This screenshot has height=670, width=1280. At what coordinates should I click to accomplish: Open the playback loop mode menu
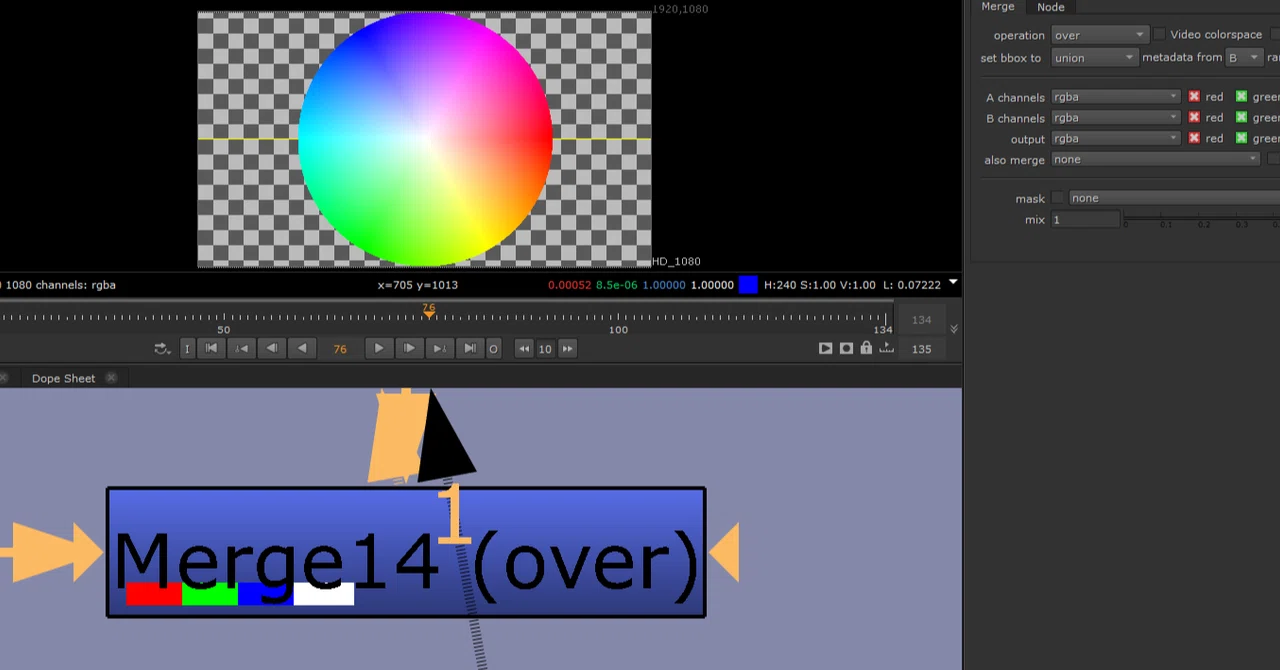tap(162, 348)
